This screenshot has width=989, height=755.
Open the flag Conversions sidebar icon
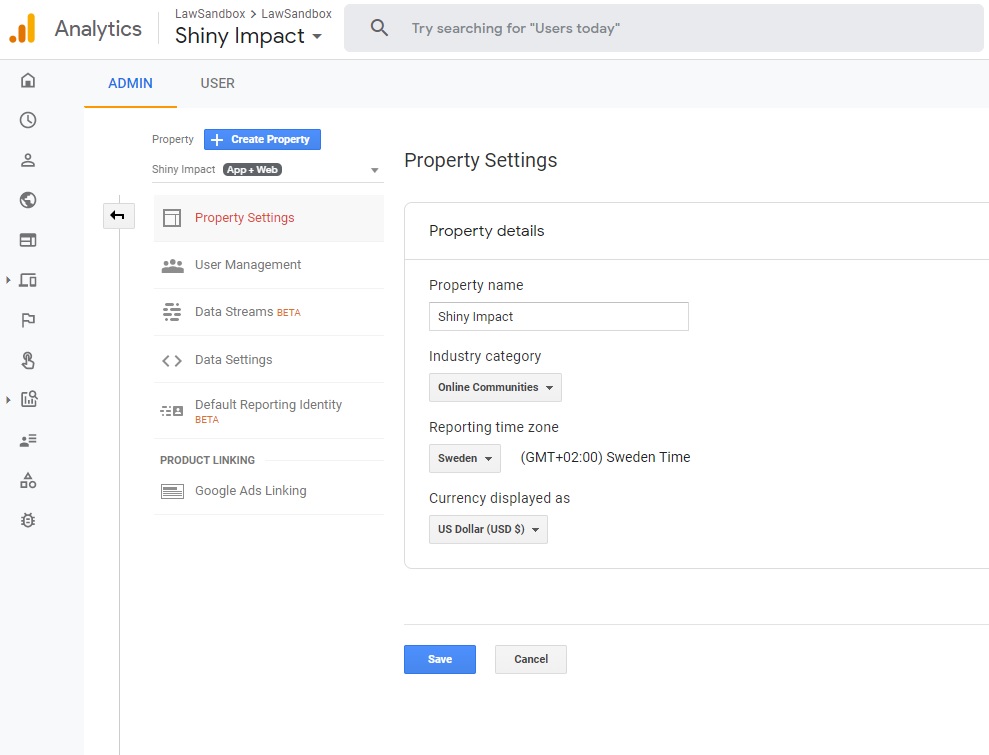(x=28, y=320)
